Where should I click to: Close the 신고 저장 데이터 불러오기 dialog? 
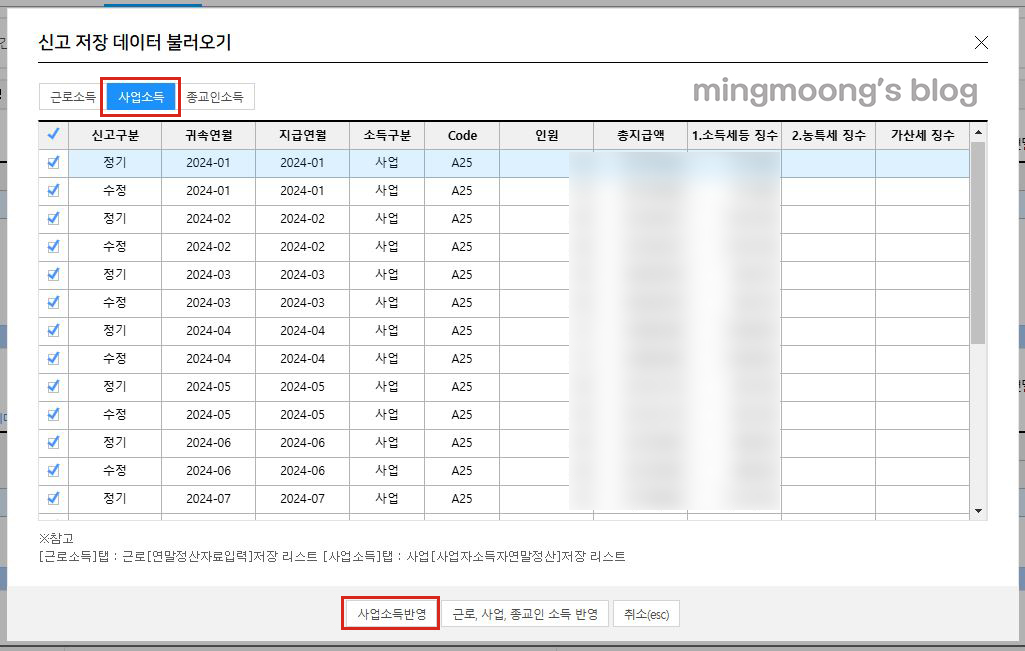click(981, 42)
